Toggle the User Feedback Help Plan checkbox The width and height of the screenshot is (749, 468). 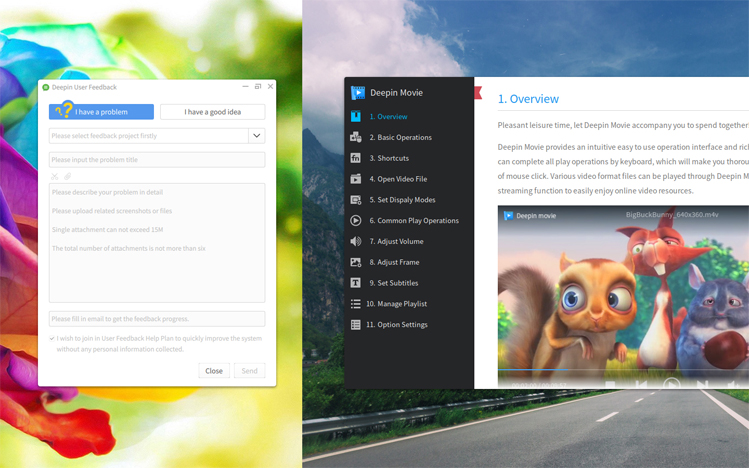pos(52,338)
